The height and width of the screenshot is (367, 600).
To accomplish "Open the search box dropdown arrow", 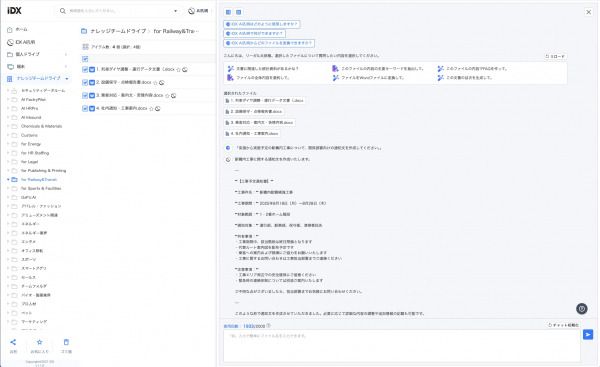I will click(176, 11).
